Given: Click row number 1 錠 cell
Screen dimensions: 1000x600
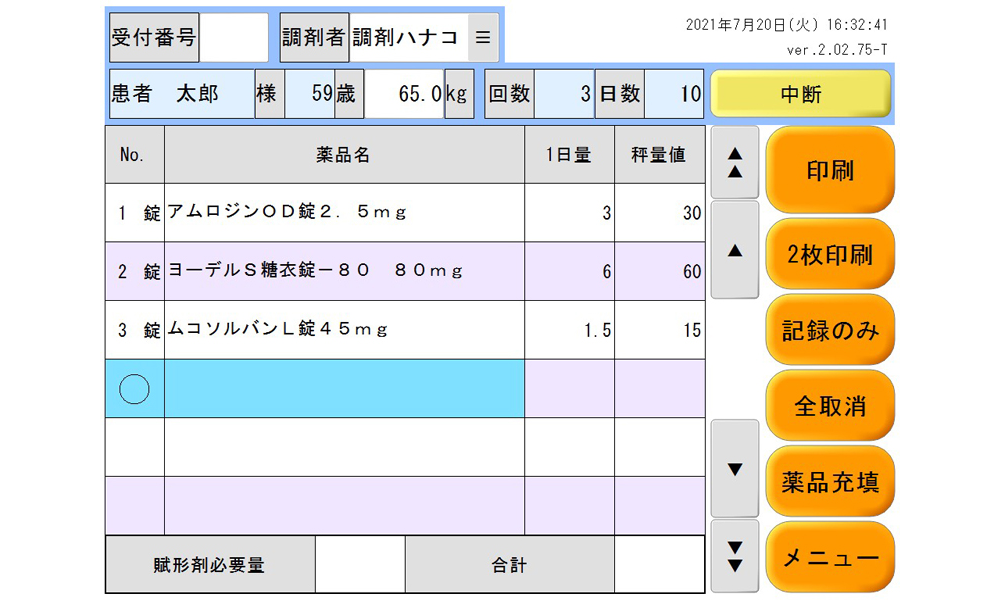Looking at the screenshot, I should click(135, 212).
